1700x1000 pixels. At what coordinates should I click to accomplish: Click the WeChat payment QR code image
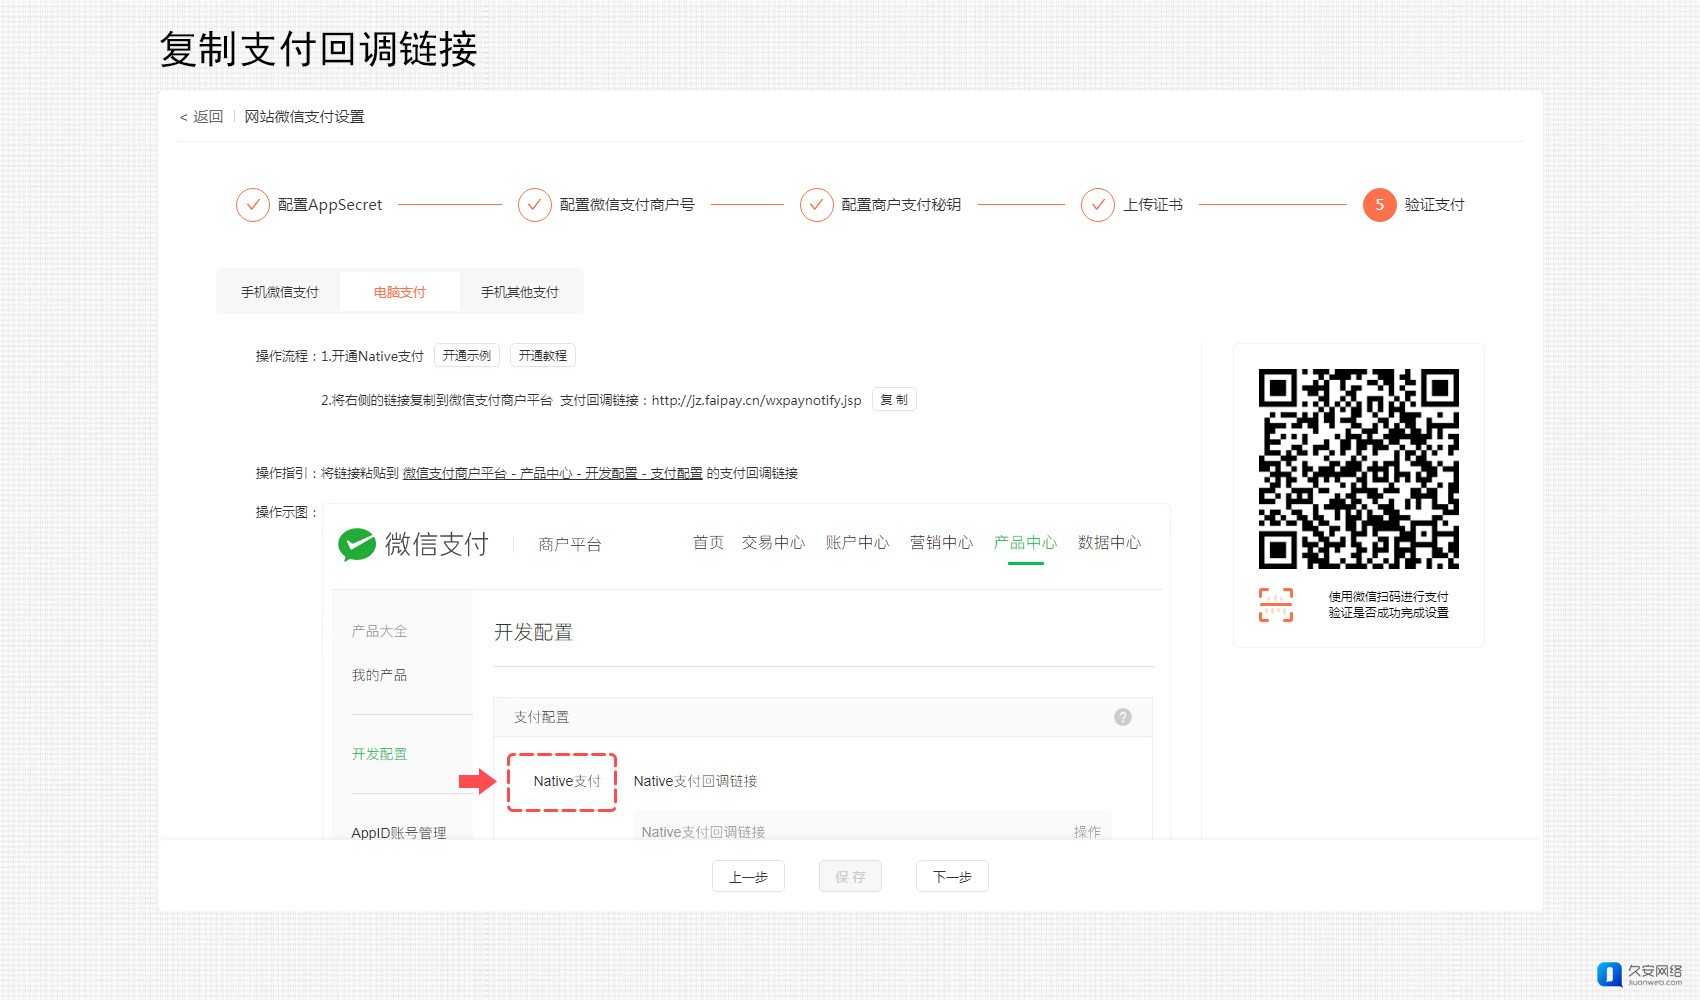[1358, 469]
